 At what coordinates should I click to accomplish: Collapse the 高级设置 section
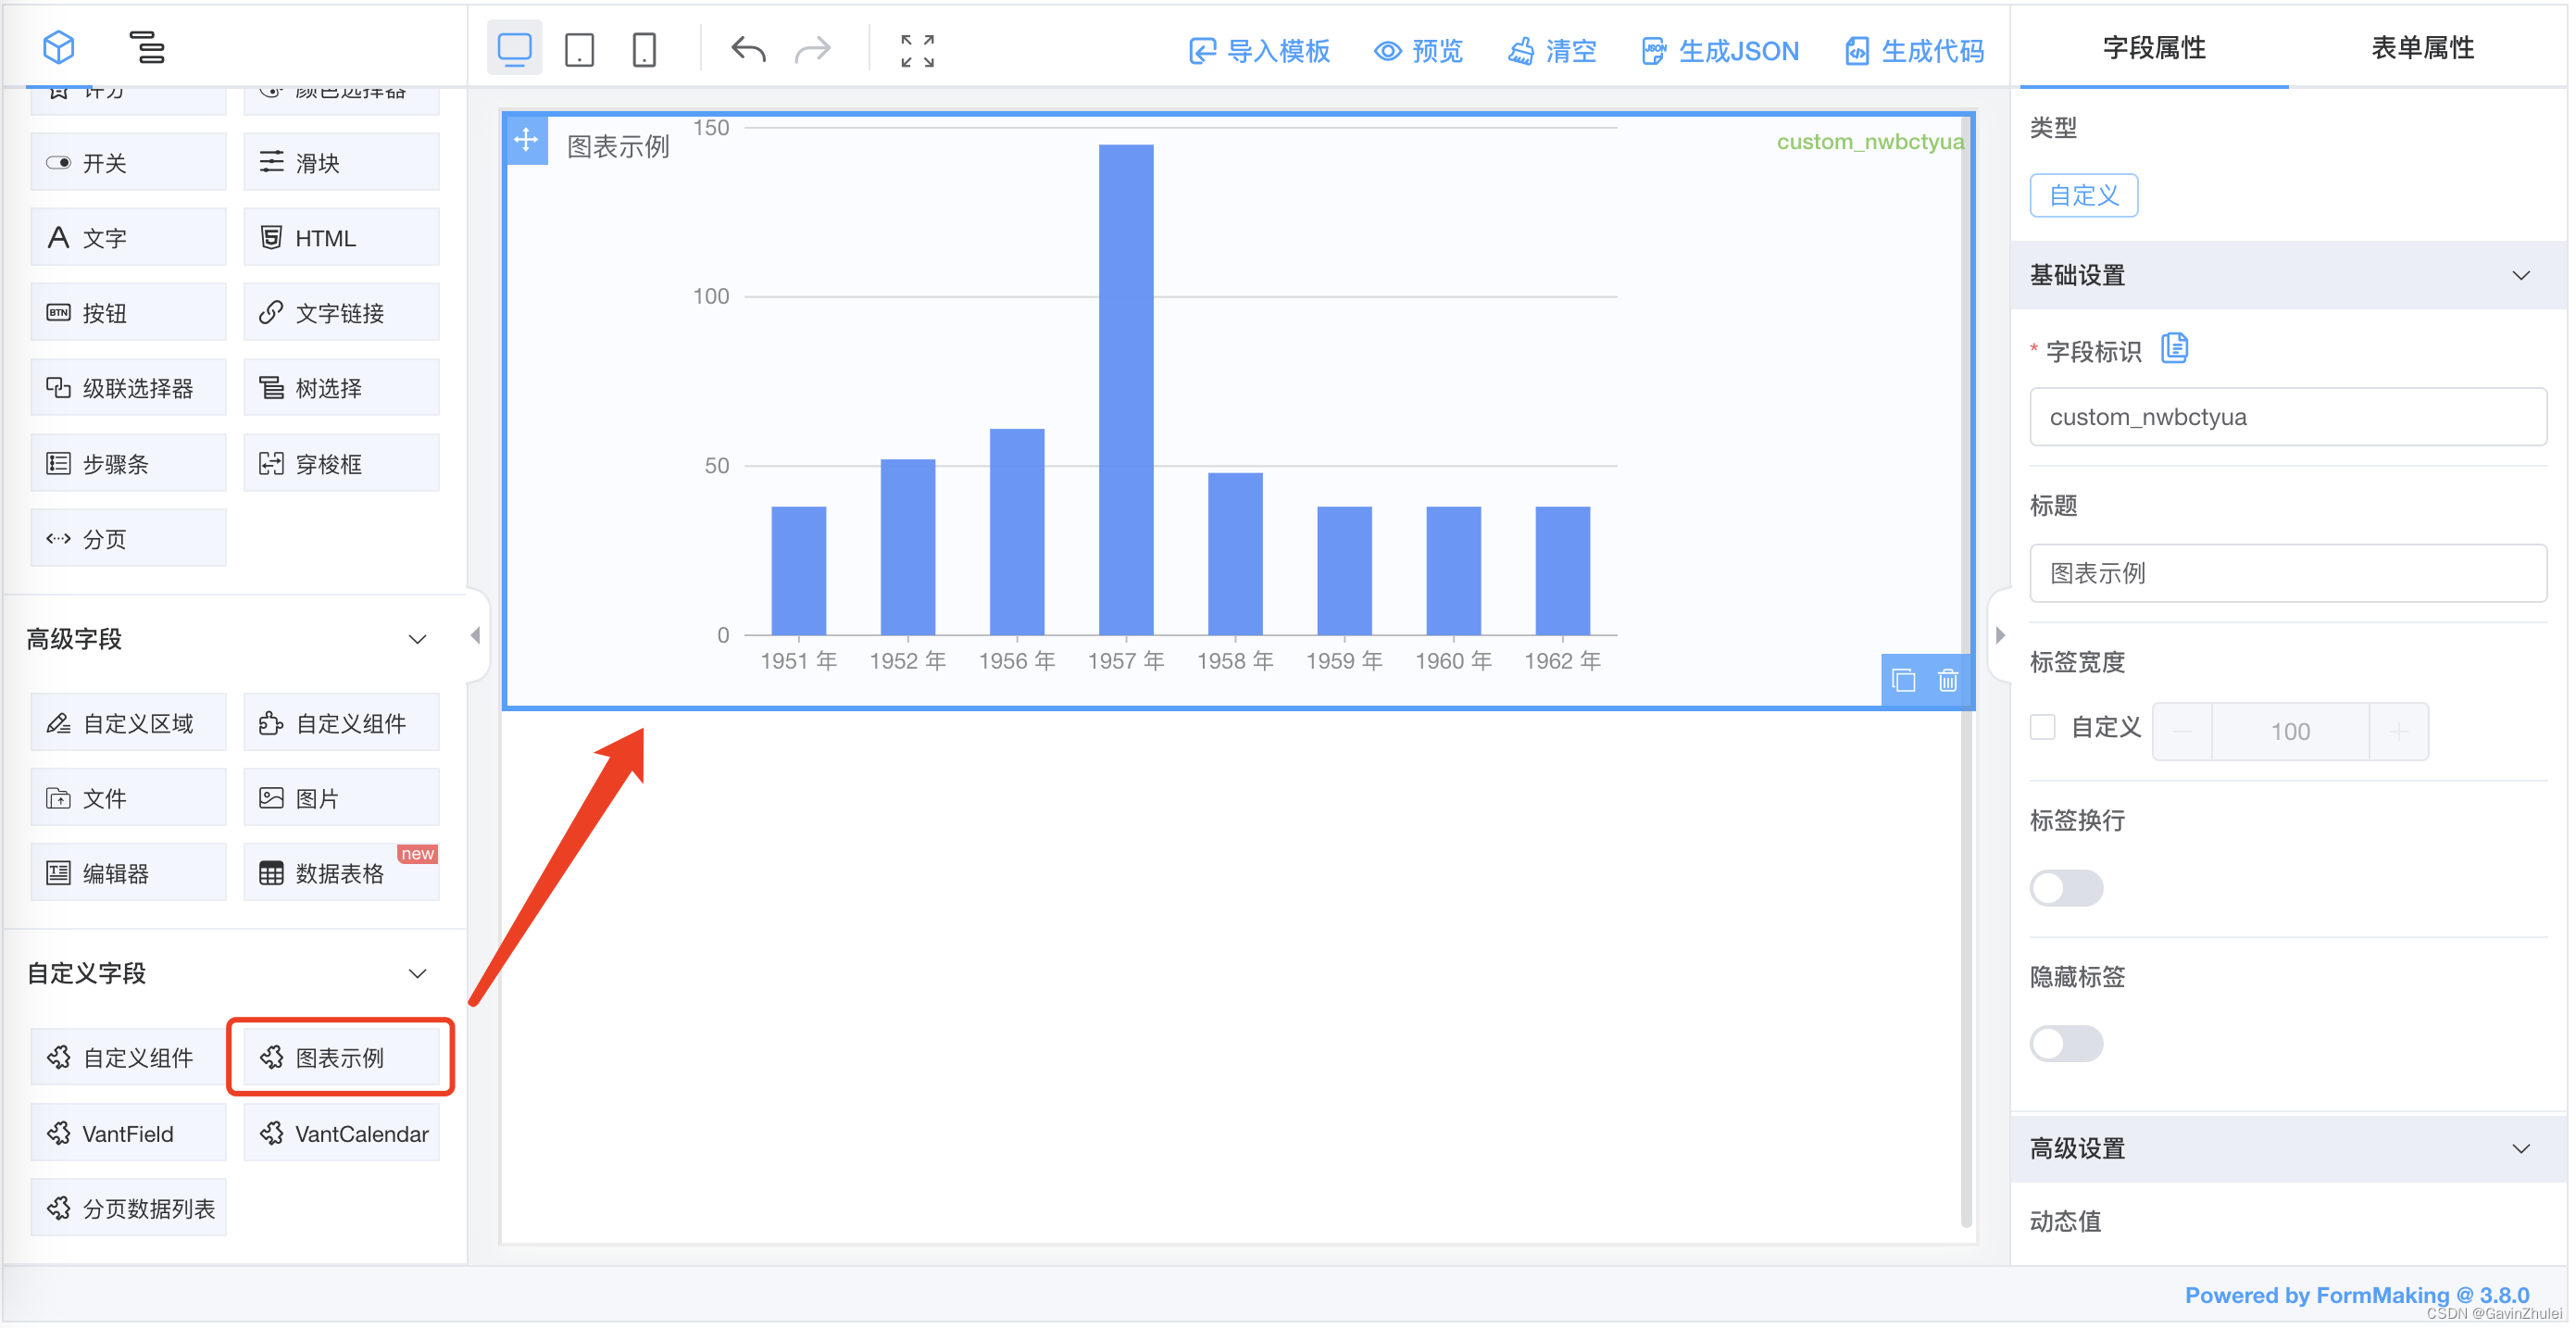[2521, 1149]
